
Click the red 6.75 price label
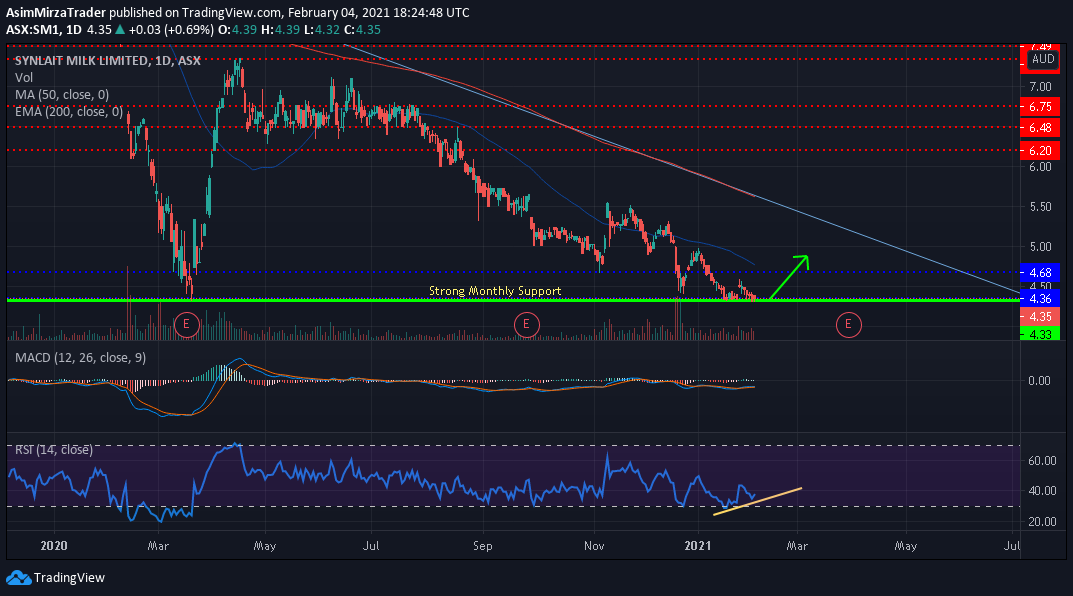click(x=1039, y=107)
